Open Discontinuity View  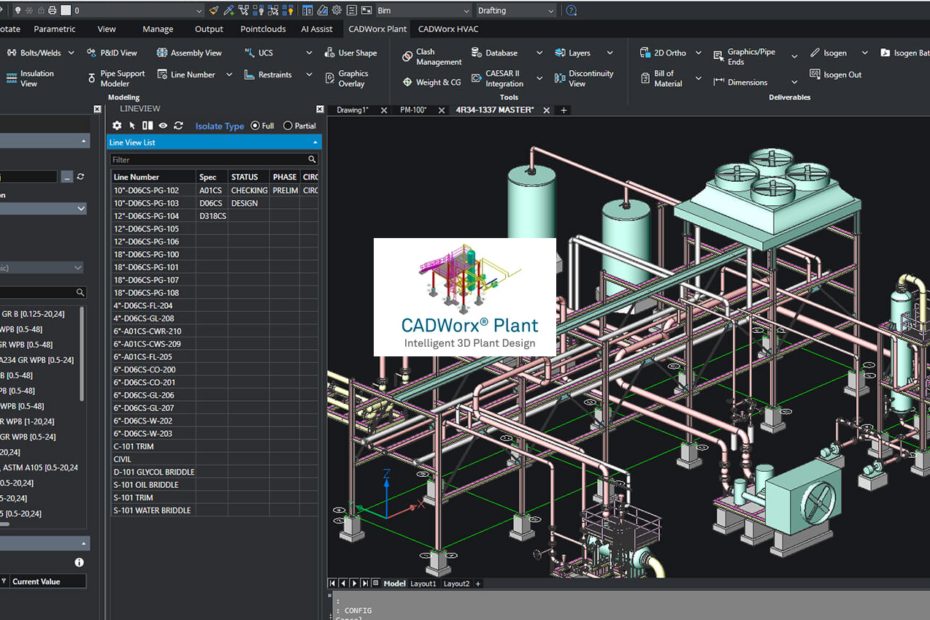[x=584, y=78]
